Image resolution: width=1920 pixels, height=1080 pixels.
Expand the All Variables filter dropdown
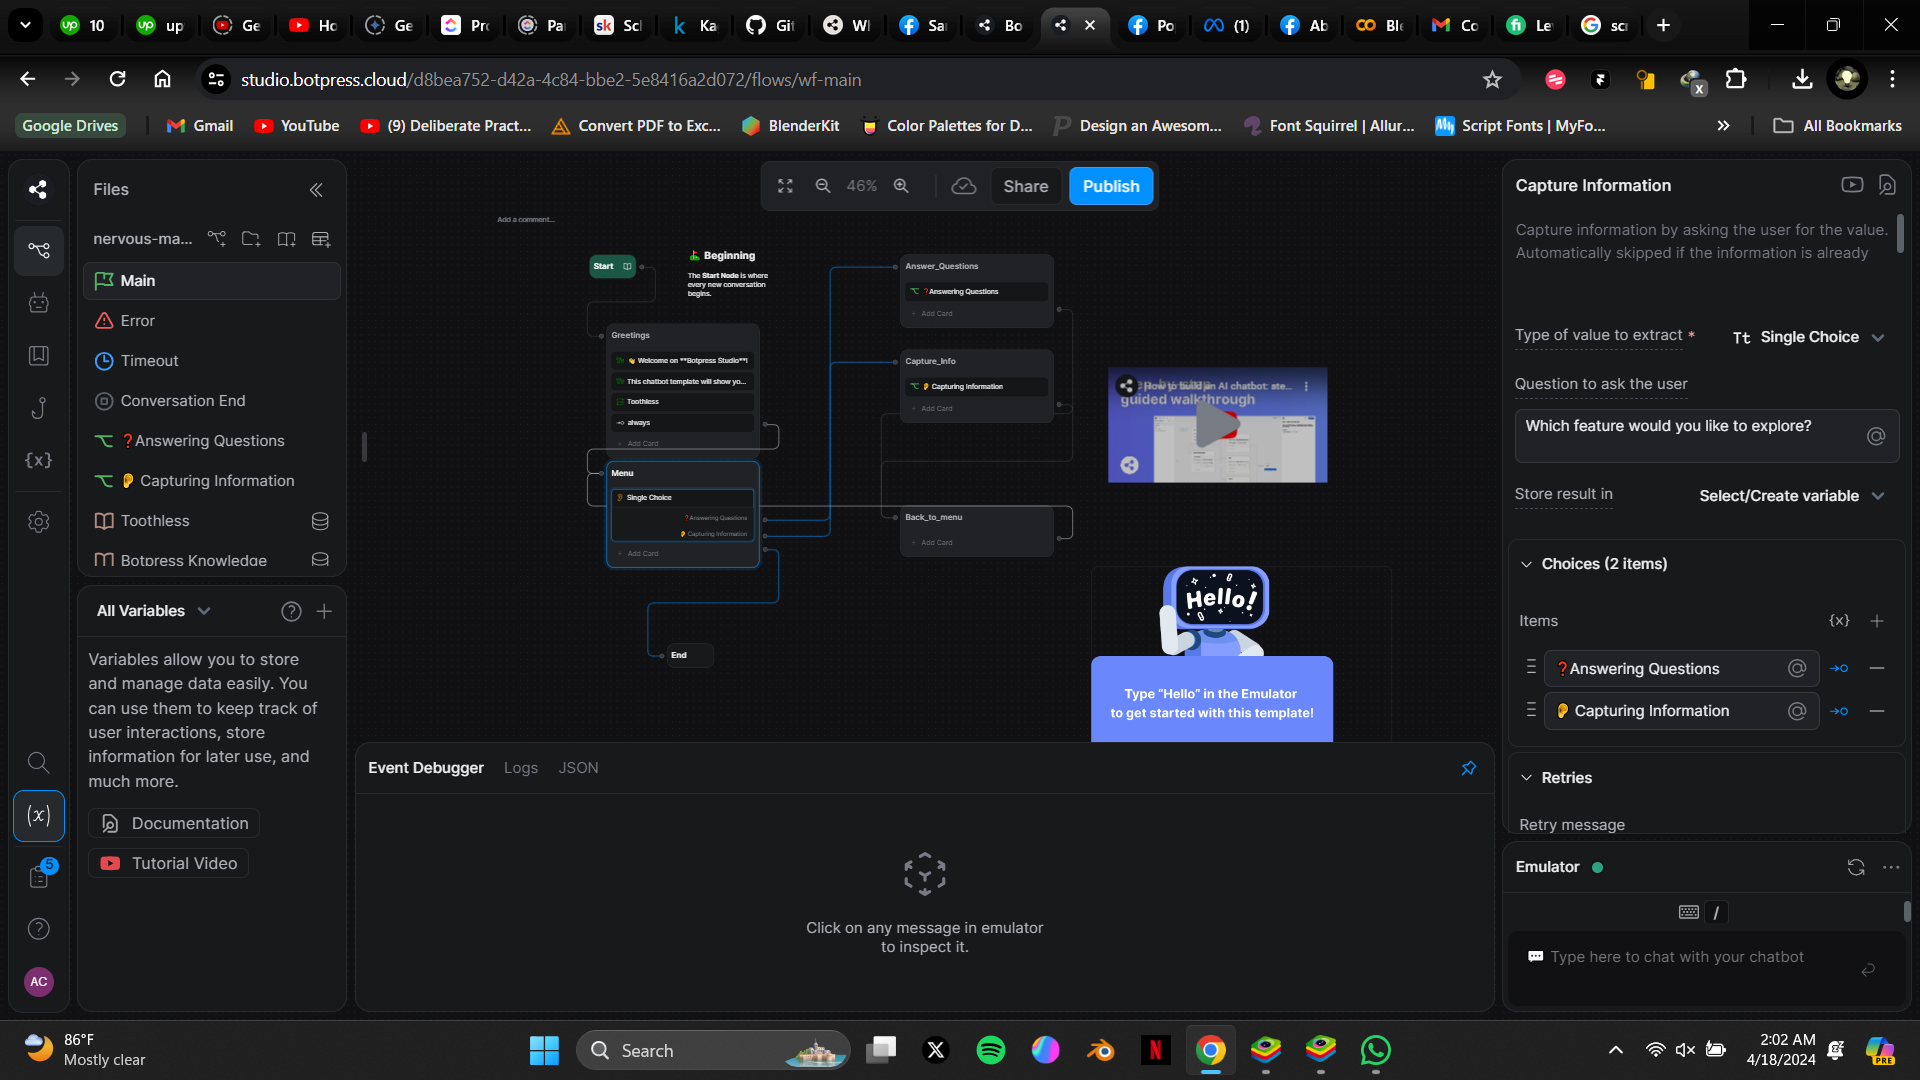click(x=204, y=611)
